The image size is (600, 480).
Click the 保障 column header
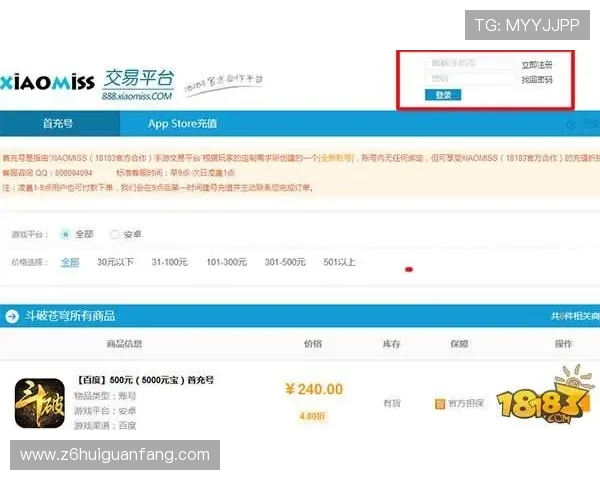pyautogui.click(x=459, y=343)
